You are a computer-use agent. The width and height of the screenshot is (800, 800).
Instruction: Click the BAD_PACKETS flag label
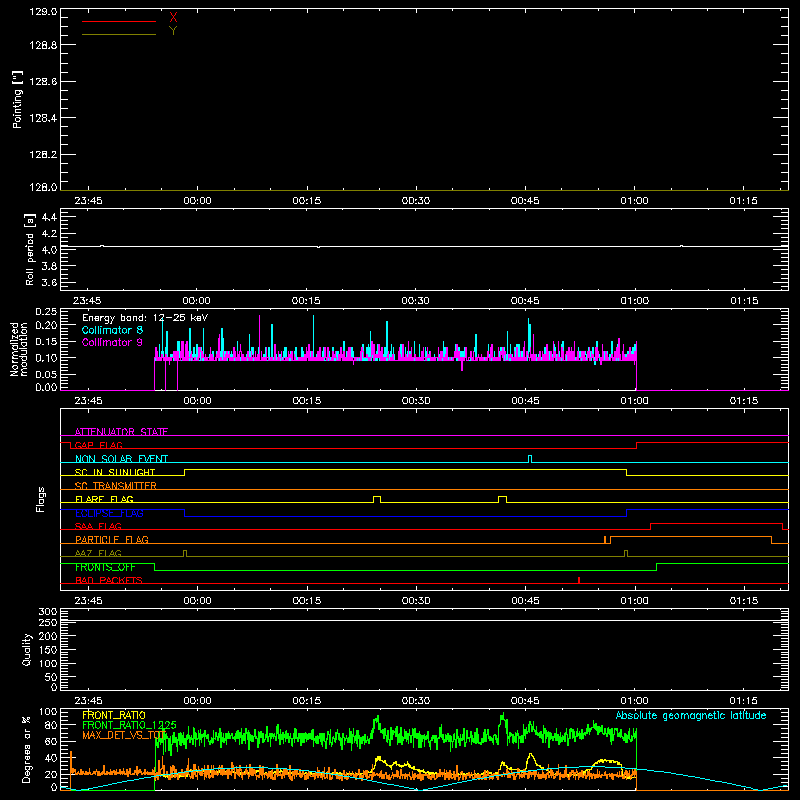point(109,580)
